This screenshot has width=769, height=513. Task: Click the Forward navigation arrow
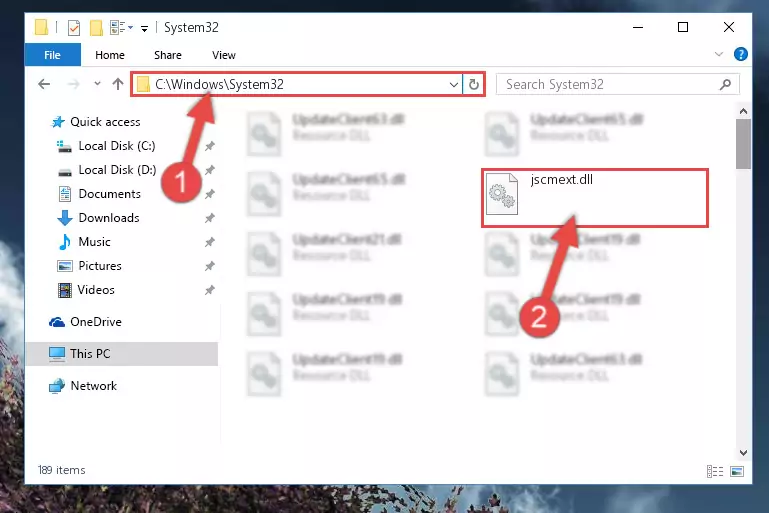click(x=73, y=84)
